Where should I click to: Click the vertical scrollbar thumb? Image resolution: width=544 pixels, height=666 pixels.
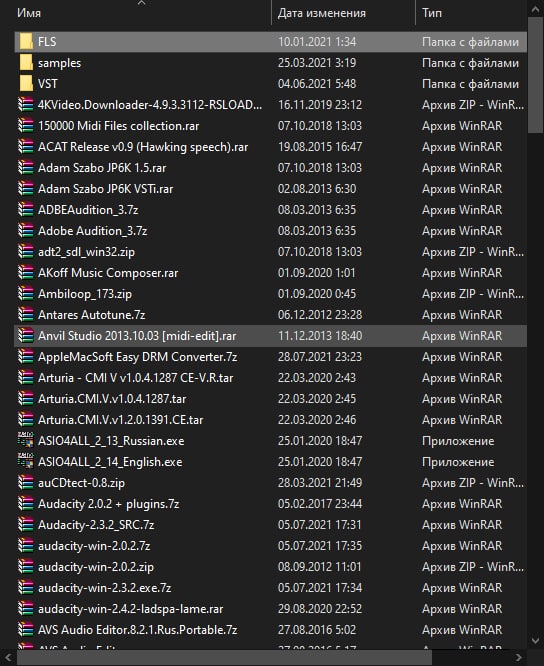(535, 75)
